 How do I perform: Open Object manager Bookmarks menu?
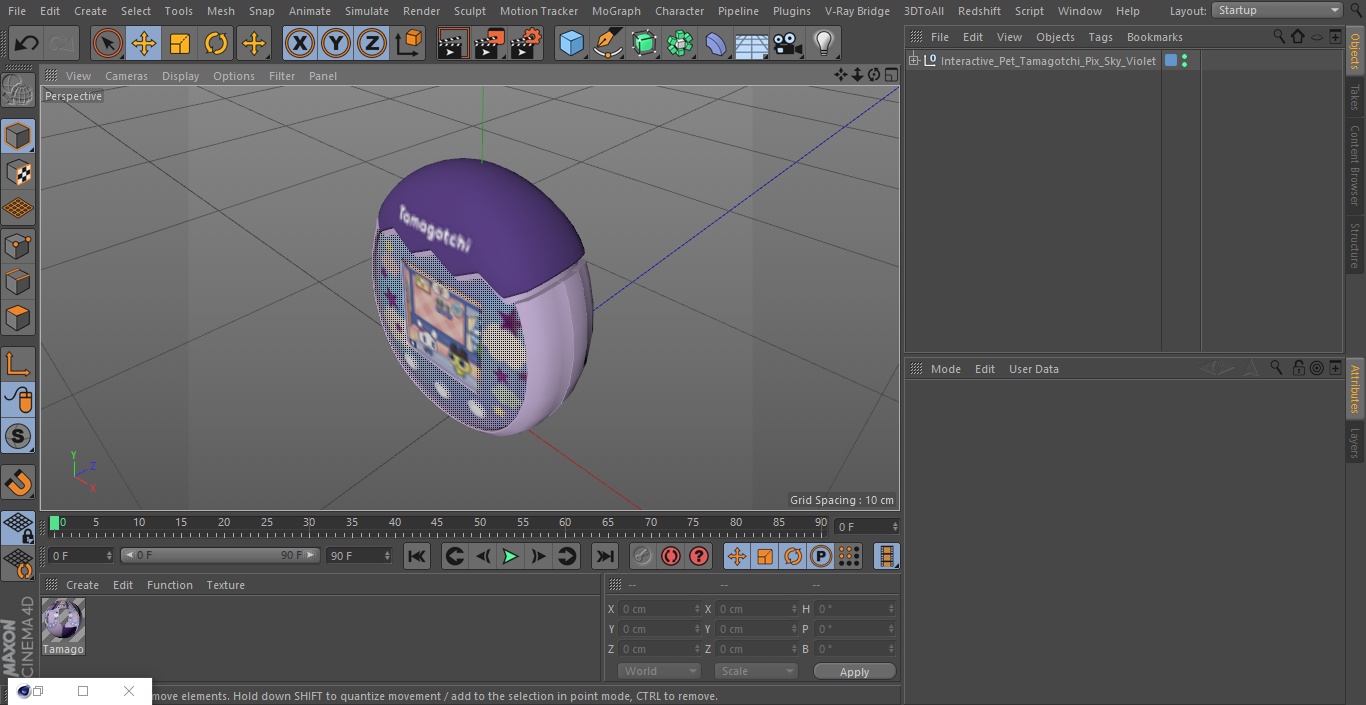[1154, 37]
